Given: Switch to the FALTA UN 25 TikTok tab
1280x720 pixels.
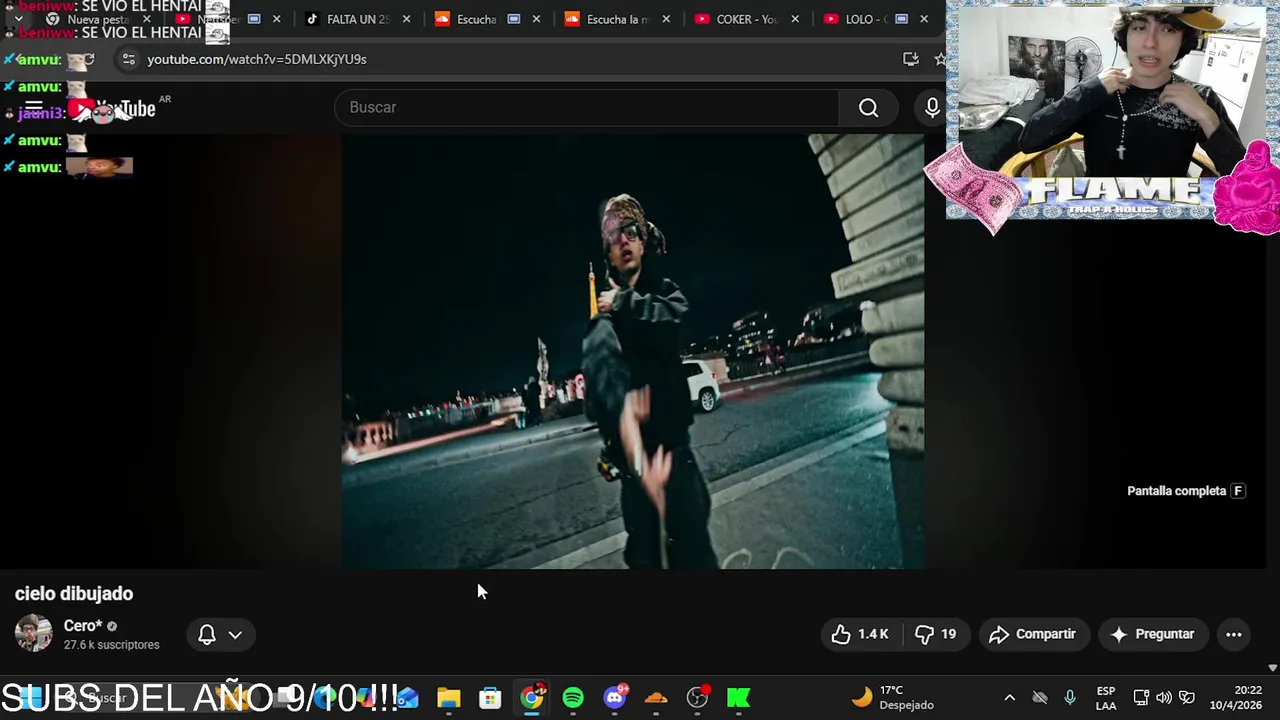Looking at the screenshot, I should click(x=357, y=19).
